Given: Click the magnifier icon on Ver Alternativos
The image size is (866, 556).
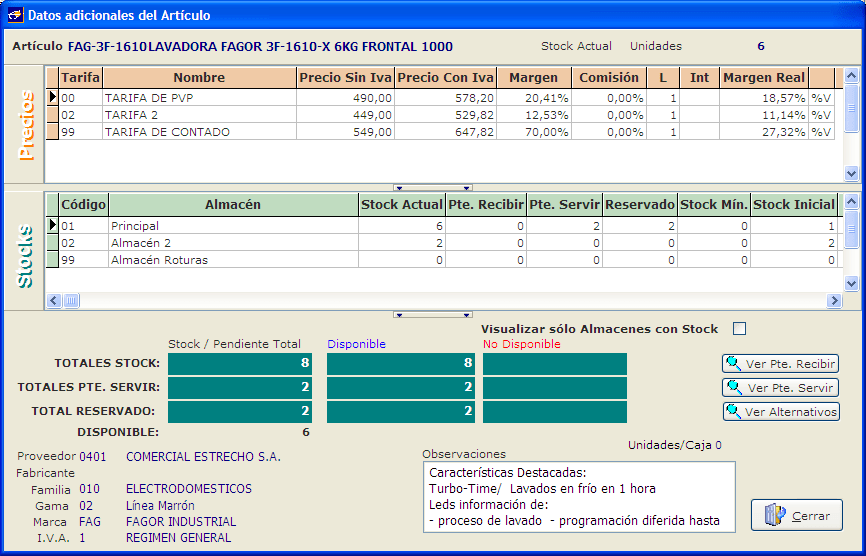Looking at the screenshot, I should click(x=735, y=412).
